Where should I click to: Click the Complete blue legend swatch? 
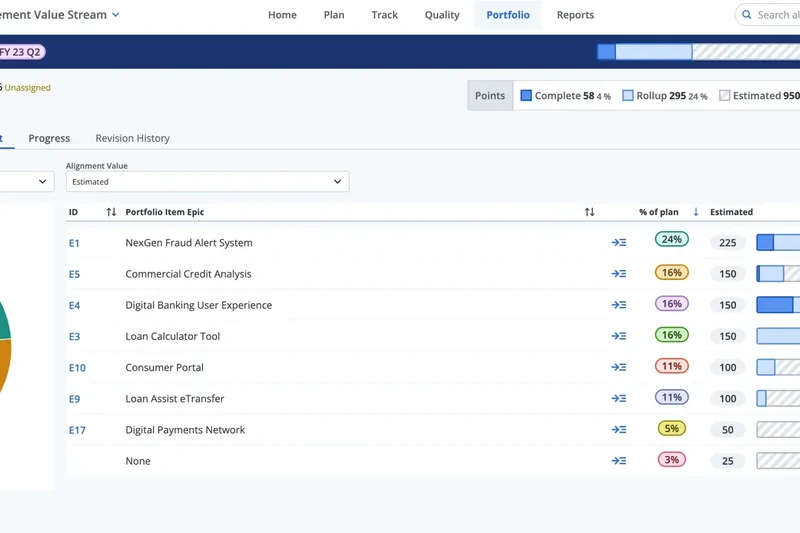pos(526,96)
